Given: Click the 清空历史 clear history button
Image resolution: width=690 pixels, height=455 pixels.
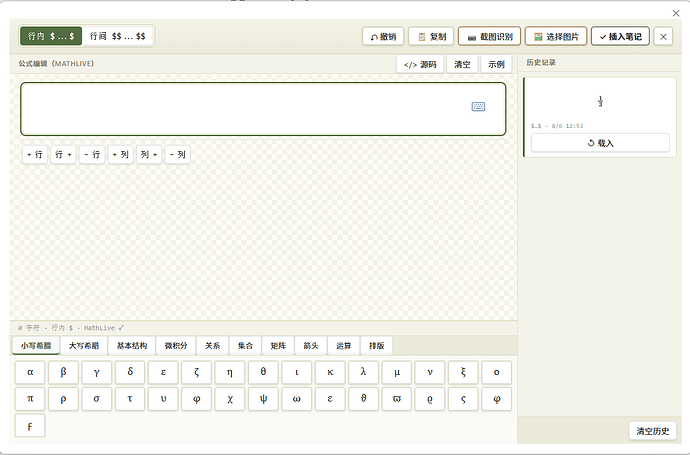Looking at the screenshot, I should (653, 431).
